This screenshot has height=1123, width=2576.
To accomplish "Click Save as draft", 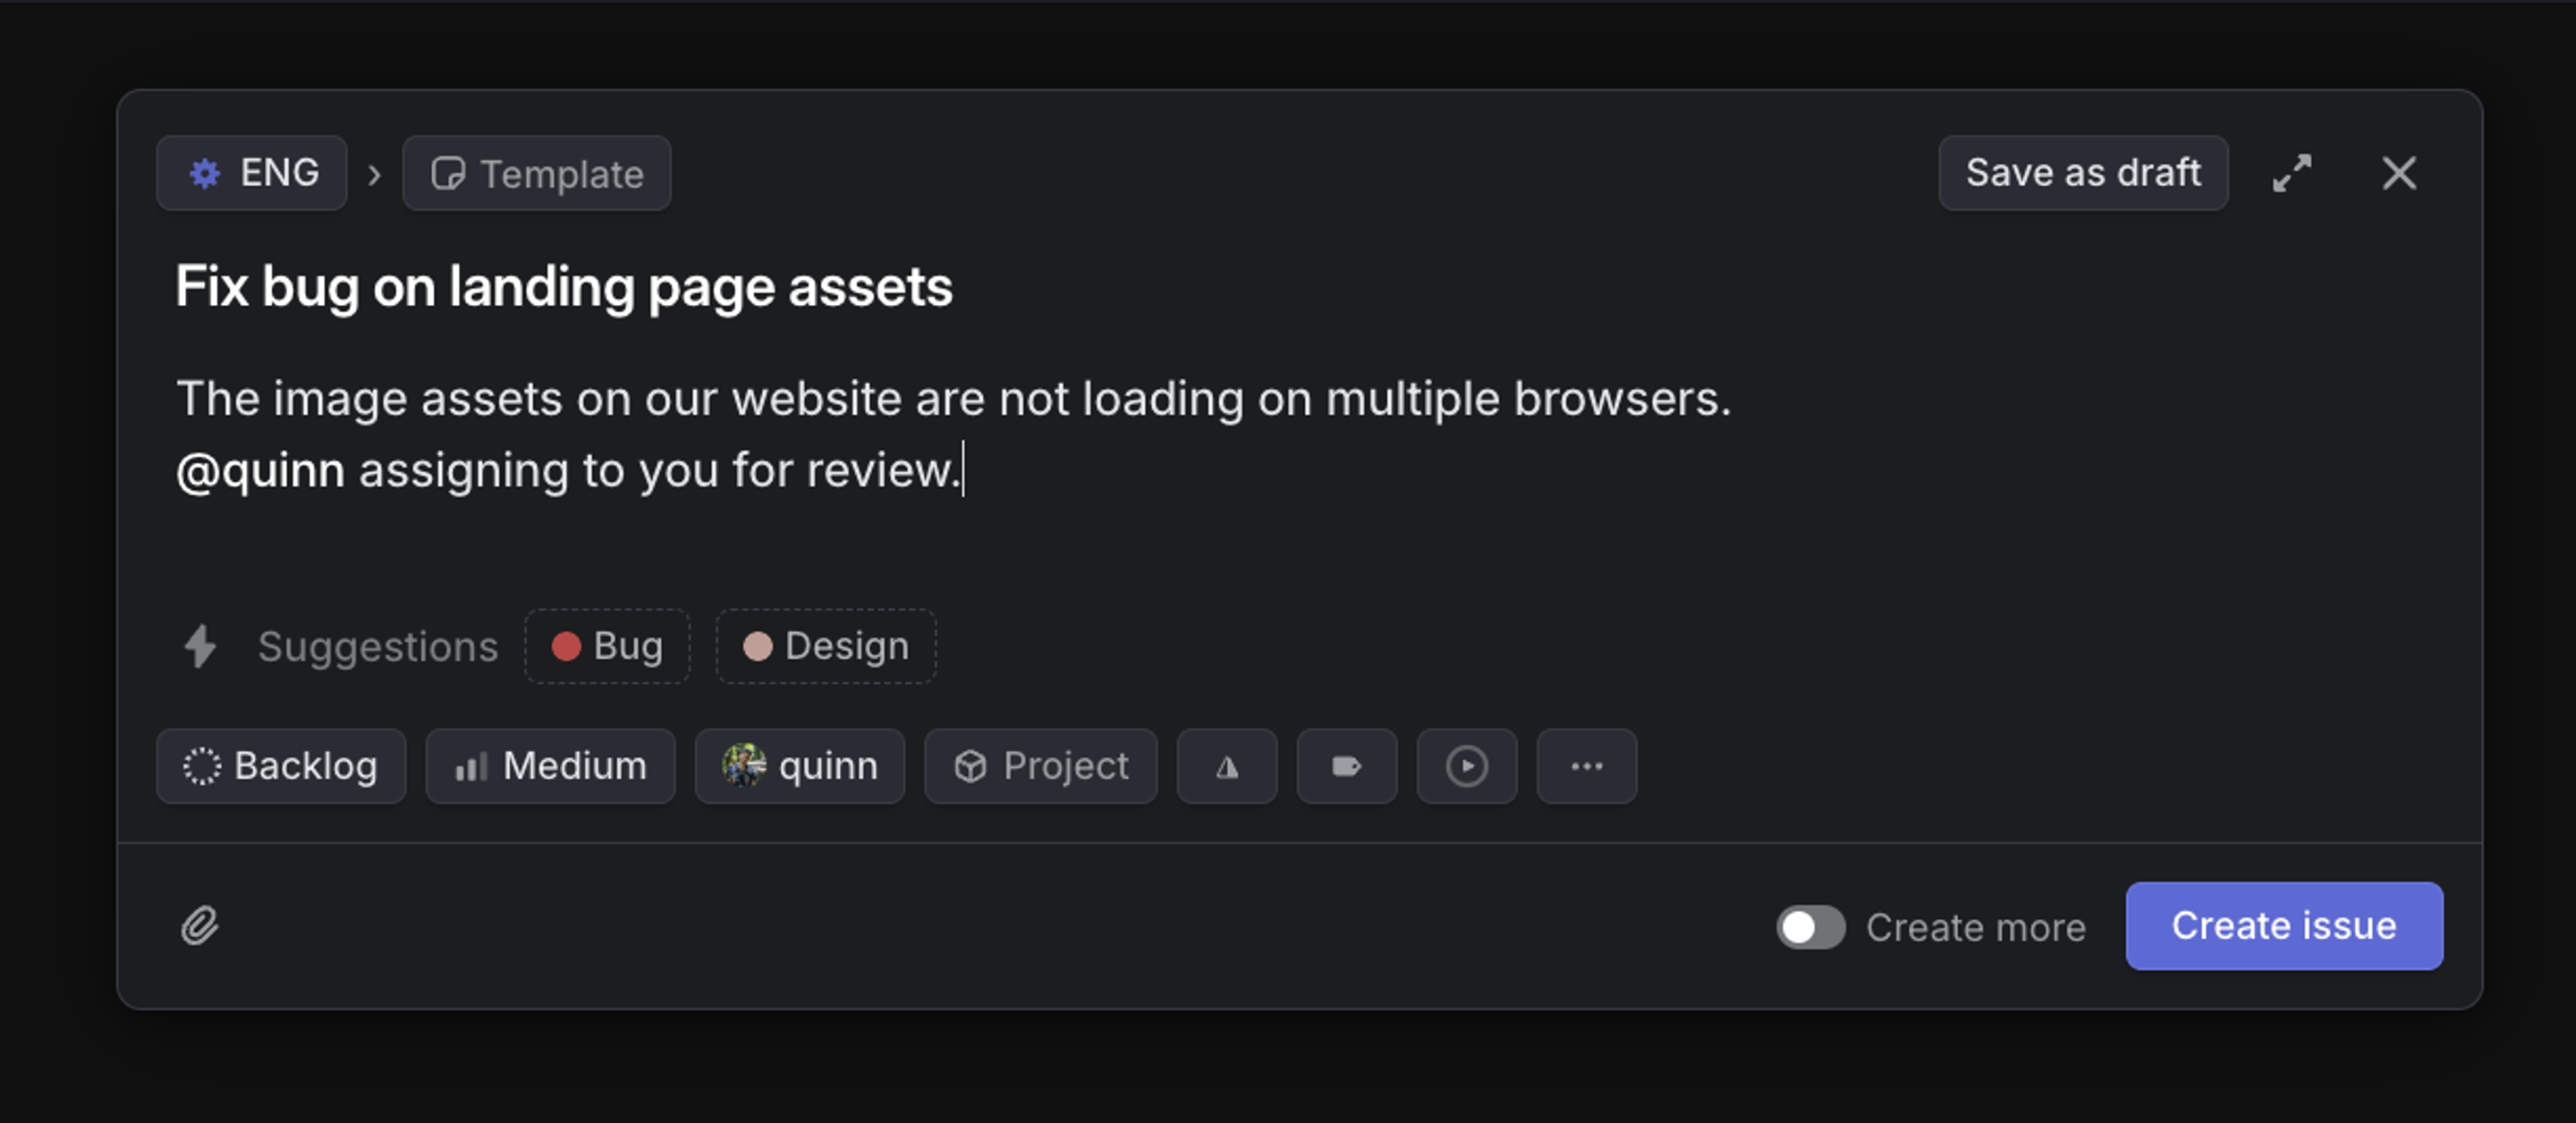I will tap(2082, 172).
